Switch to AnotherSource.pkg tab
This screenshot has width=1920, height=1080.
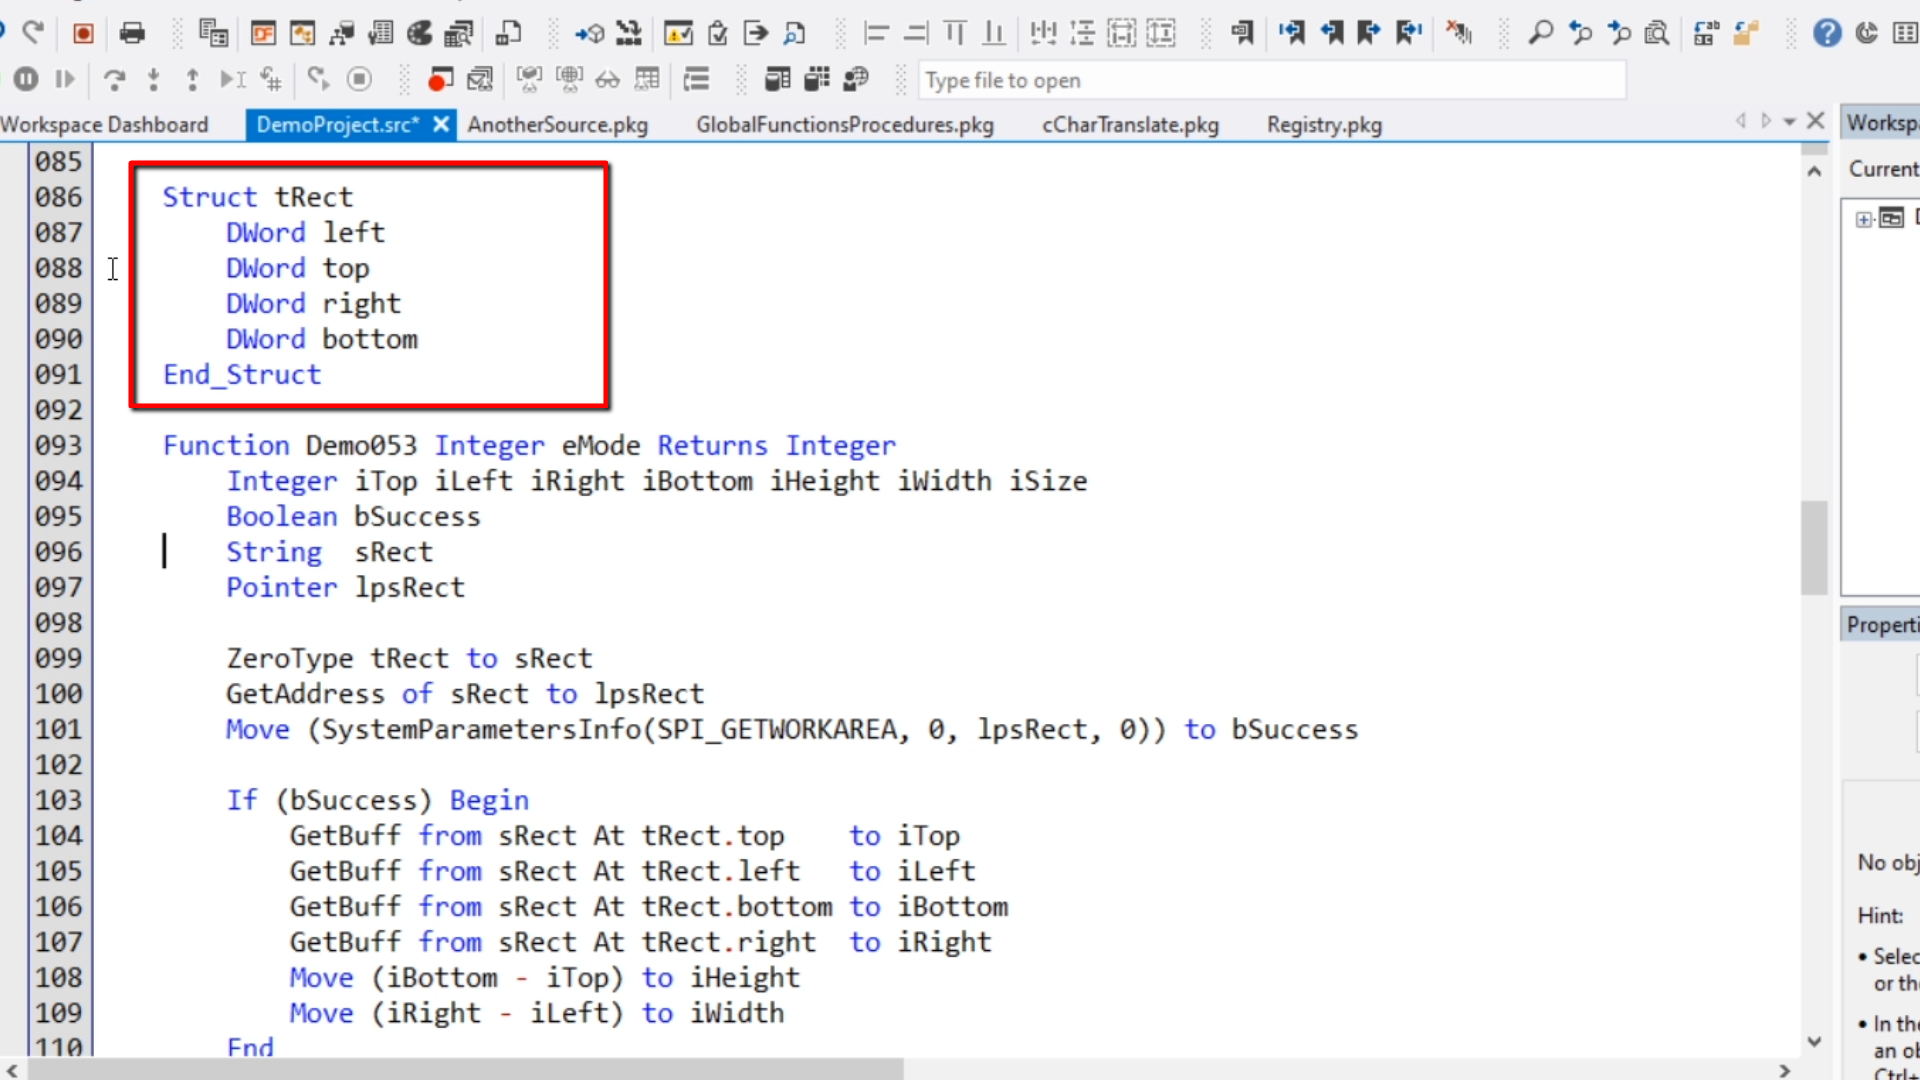[x=557, y=125]
